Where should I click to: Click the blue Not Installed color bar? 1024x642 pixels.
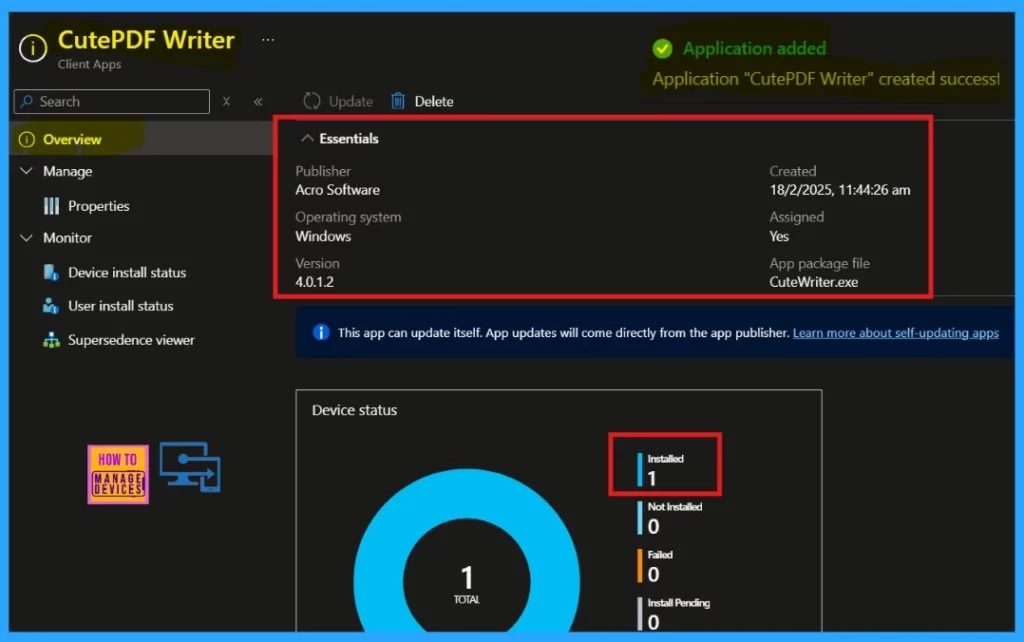pyautogui.click(x=640, y=517)
